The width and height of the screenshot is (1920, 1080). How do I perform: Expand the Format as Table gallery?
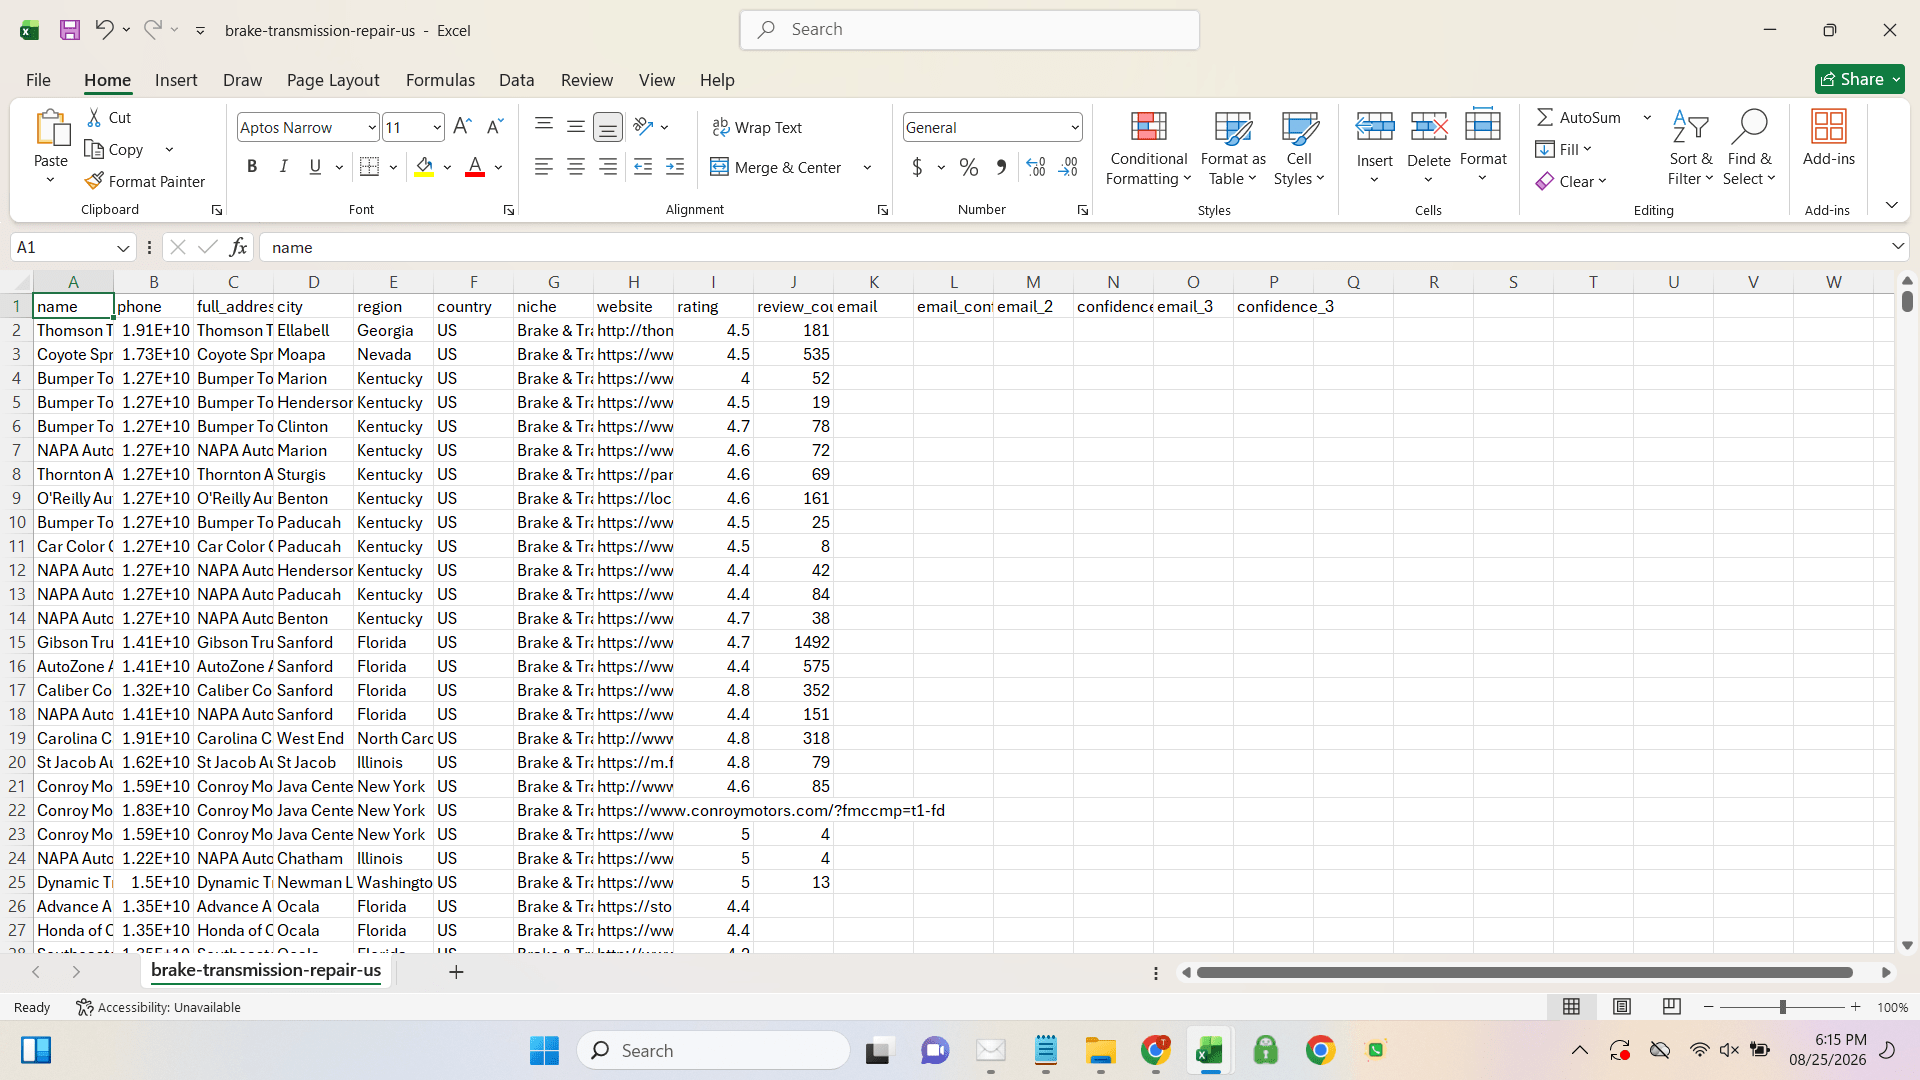1233,148
